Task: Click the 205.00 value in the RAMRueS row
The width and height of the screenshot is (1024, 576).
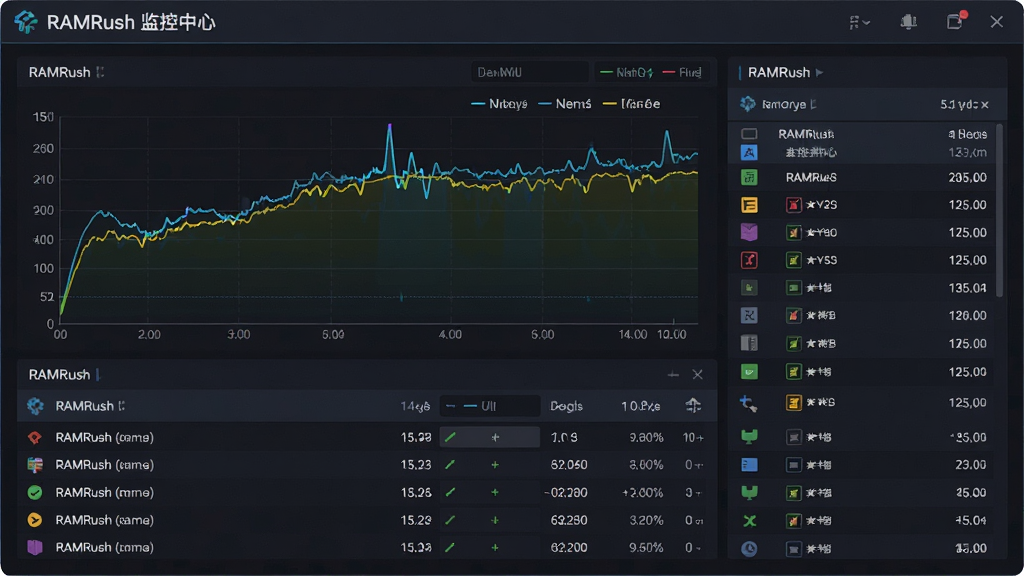Action: pos(967,178)
